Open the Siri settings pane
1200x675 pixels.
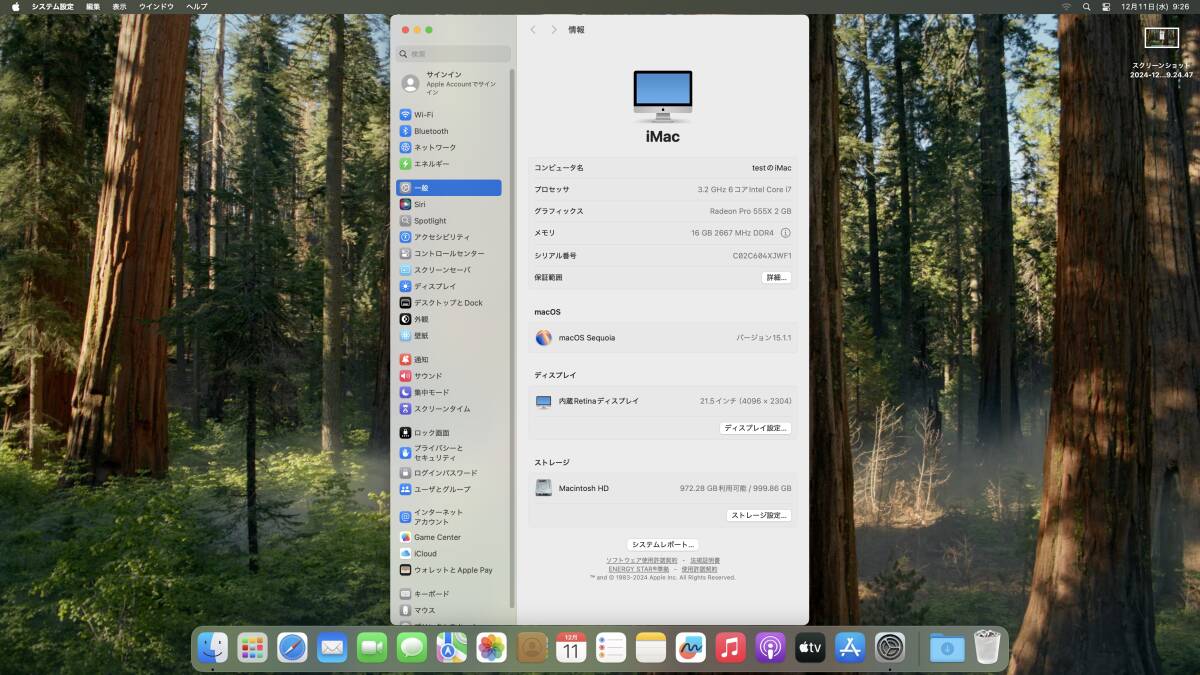coord(419,204)
